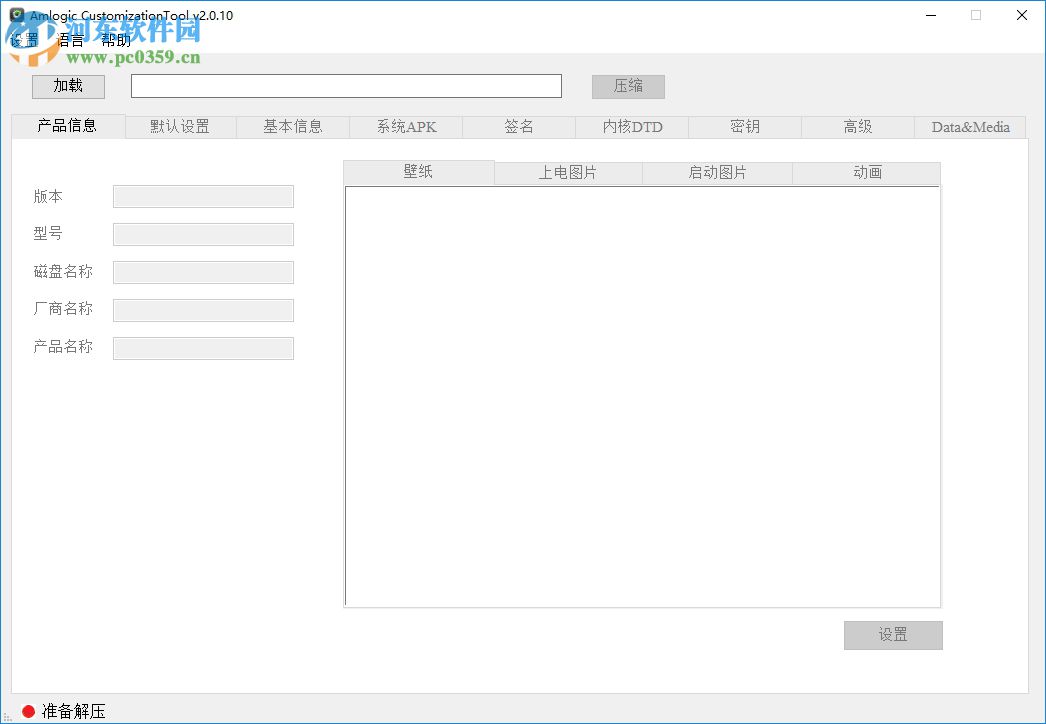Open the 设置 menu
The width and height of the screenshot is (1046, 724).
point(24,39)
